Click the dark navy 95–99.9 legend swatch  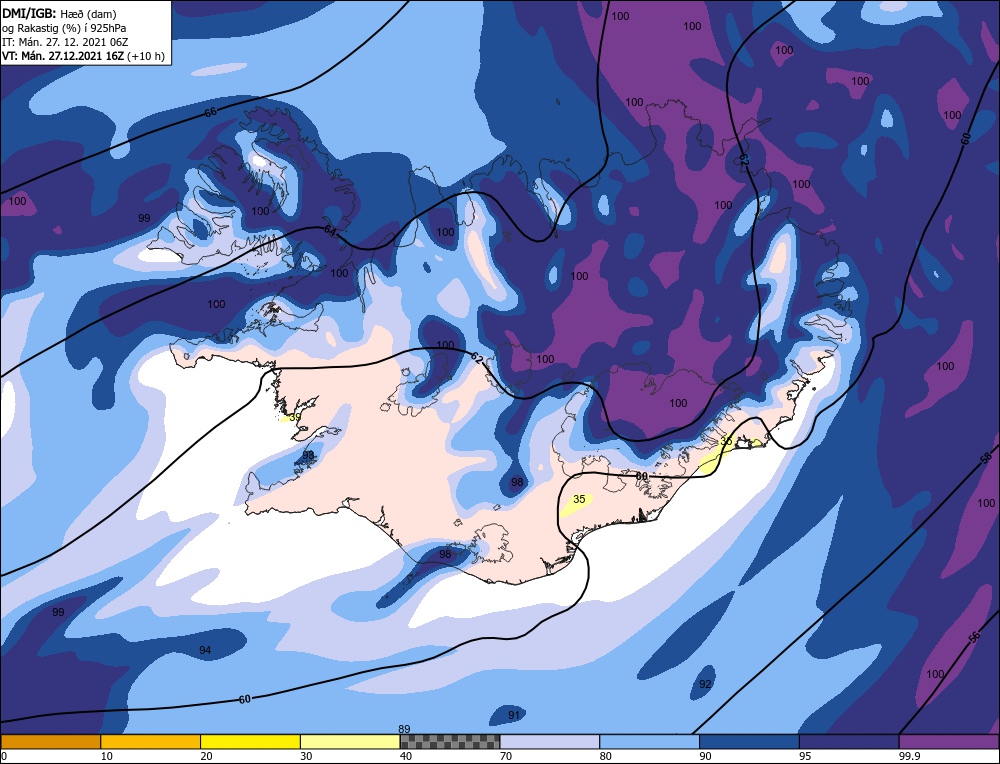pos(849,741)
